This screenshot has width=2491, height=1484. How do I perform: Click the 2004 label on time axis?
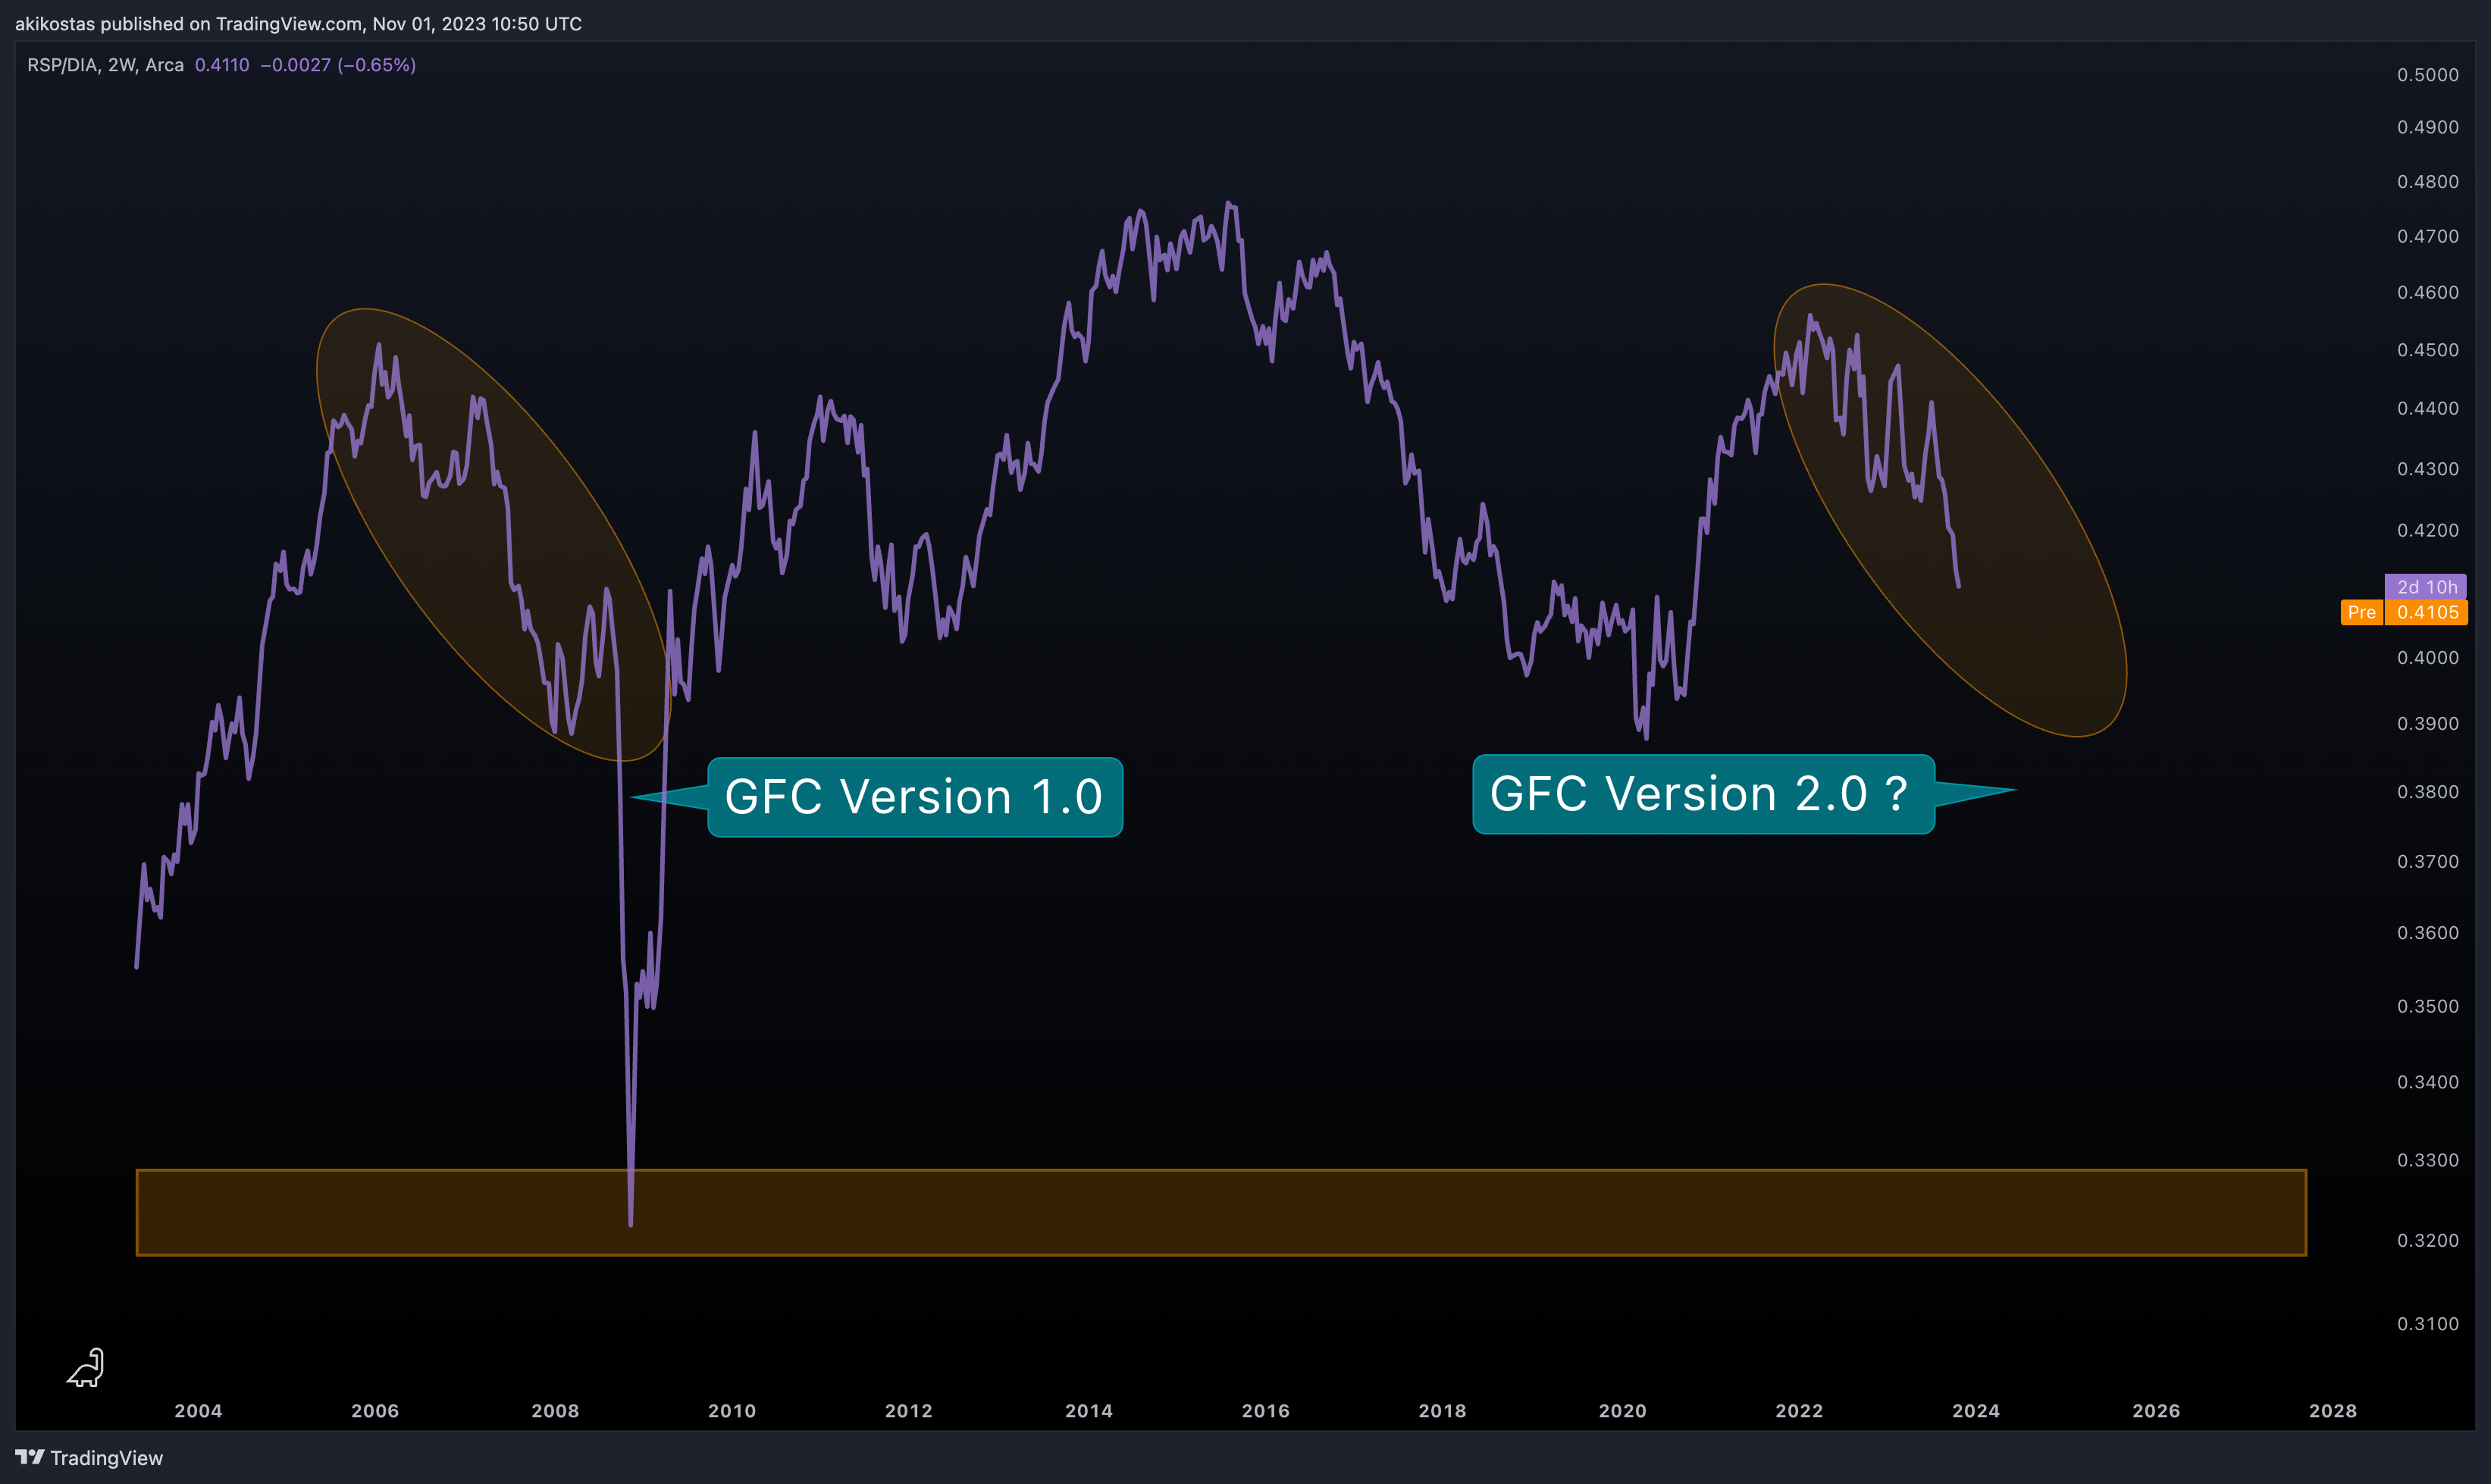pos(198,1411)
